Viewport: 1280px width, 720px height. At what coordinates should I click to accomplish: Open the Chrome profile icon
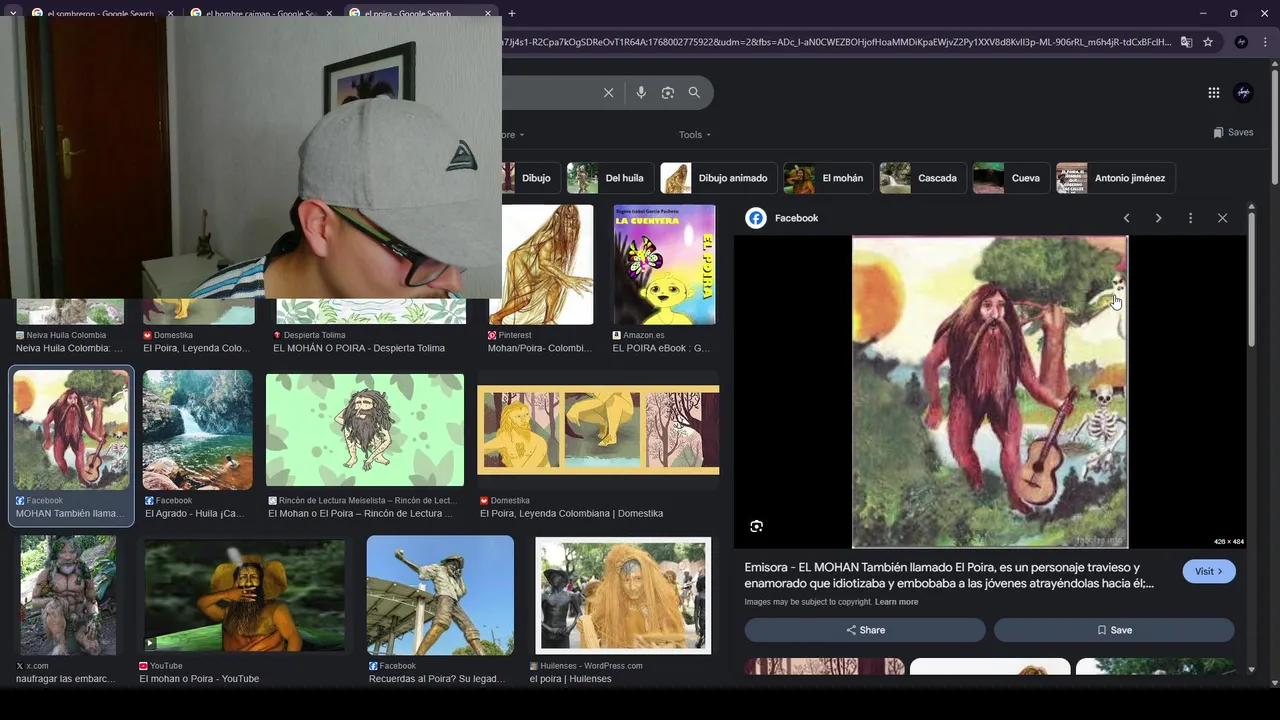coord(1241,42)
